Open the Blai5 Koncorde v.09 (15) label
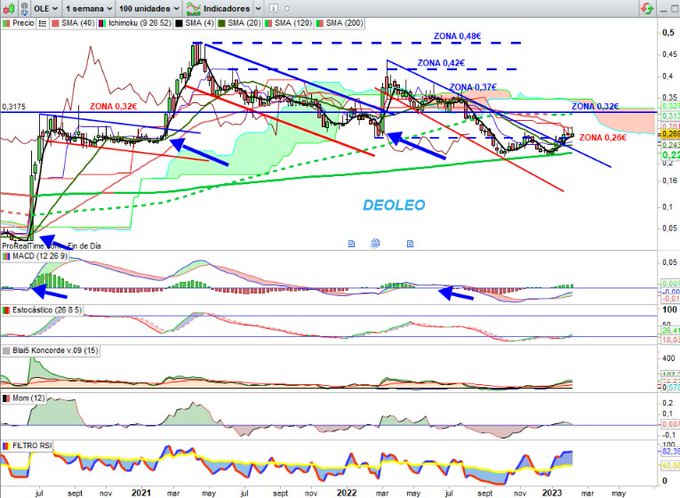 [x=55, y=350]
